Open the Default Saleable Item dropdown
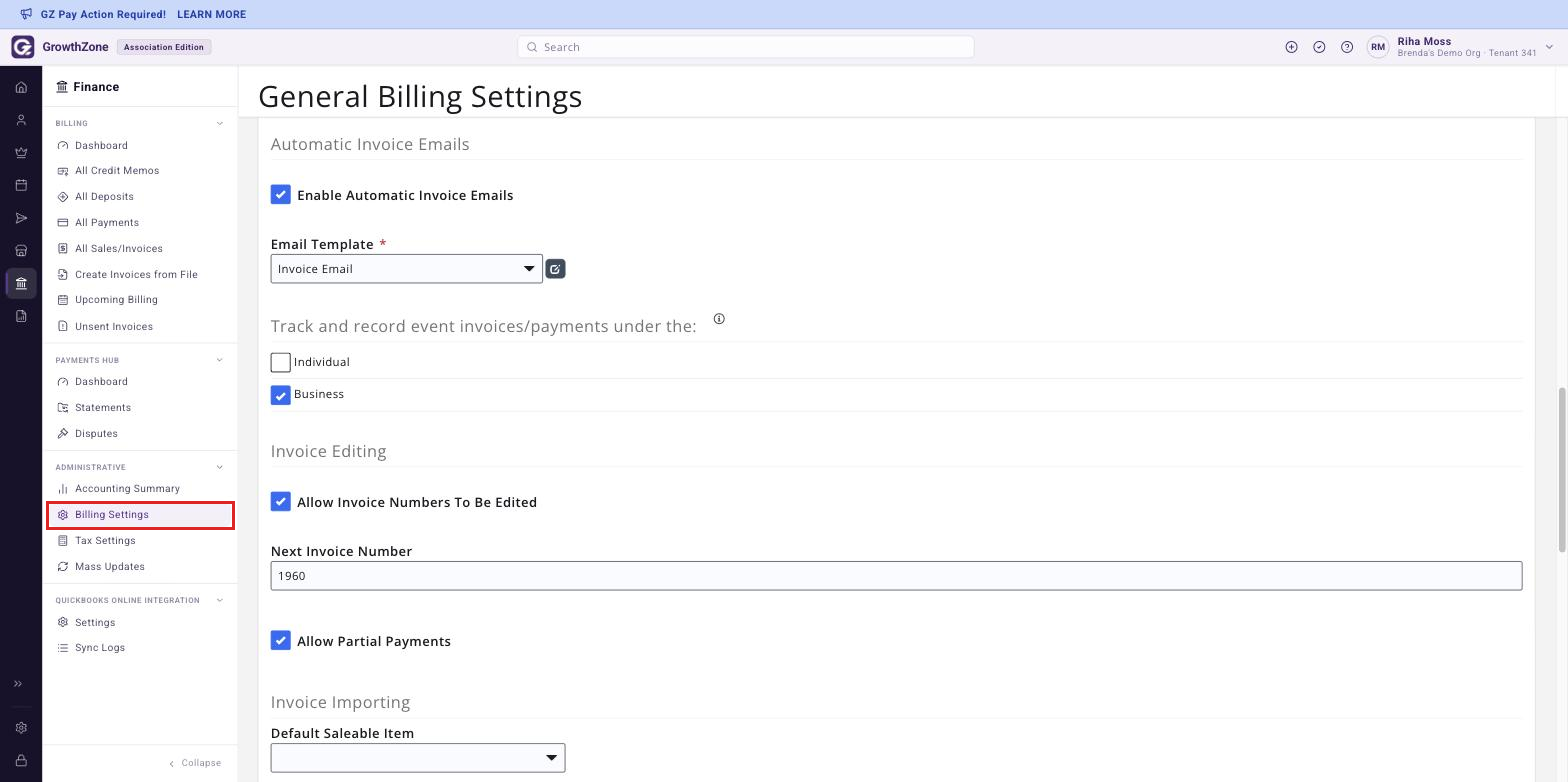 point(418,758)
